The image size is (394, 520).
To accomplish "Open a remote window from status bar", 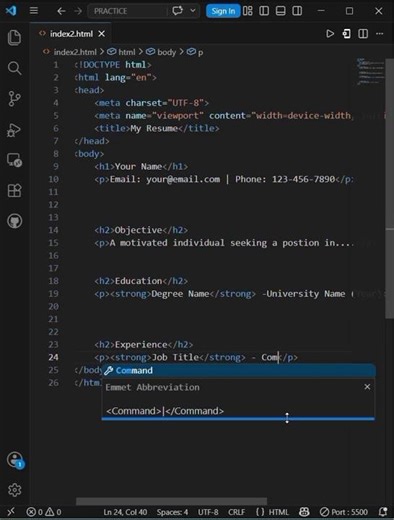I will (11, 512).
